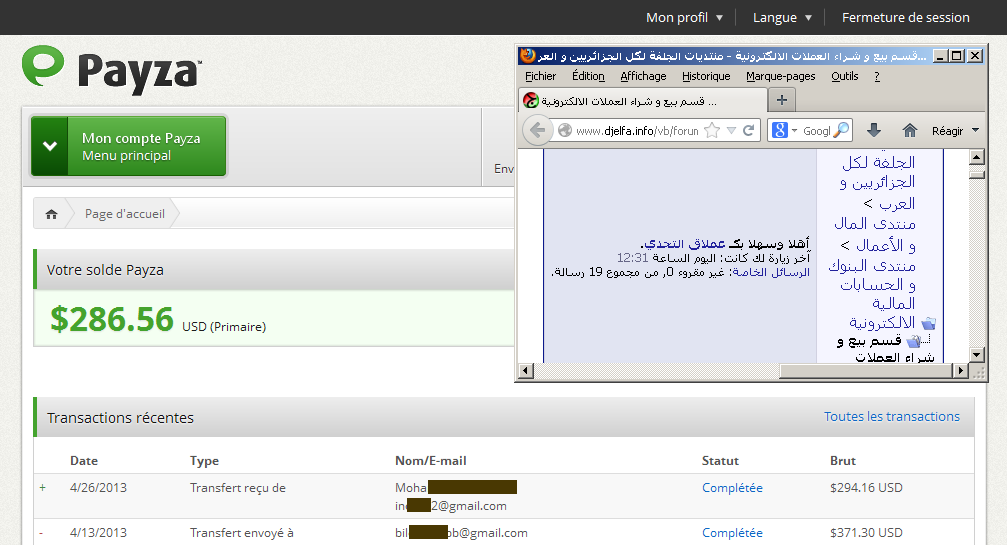1007x545 pixels.
Task: Click the site globe icon in the address bar
Action: (565, 130)
